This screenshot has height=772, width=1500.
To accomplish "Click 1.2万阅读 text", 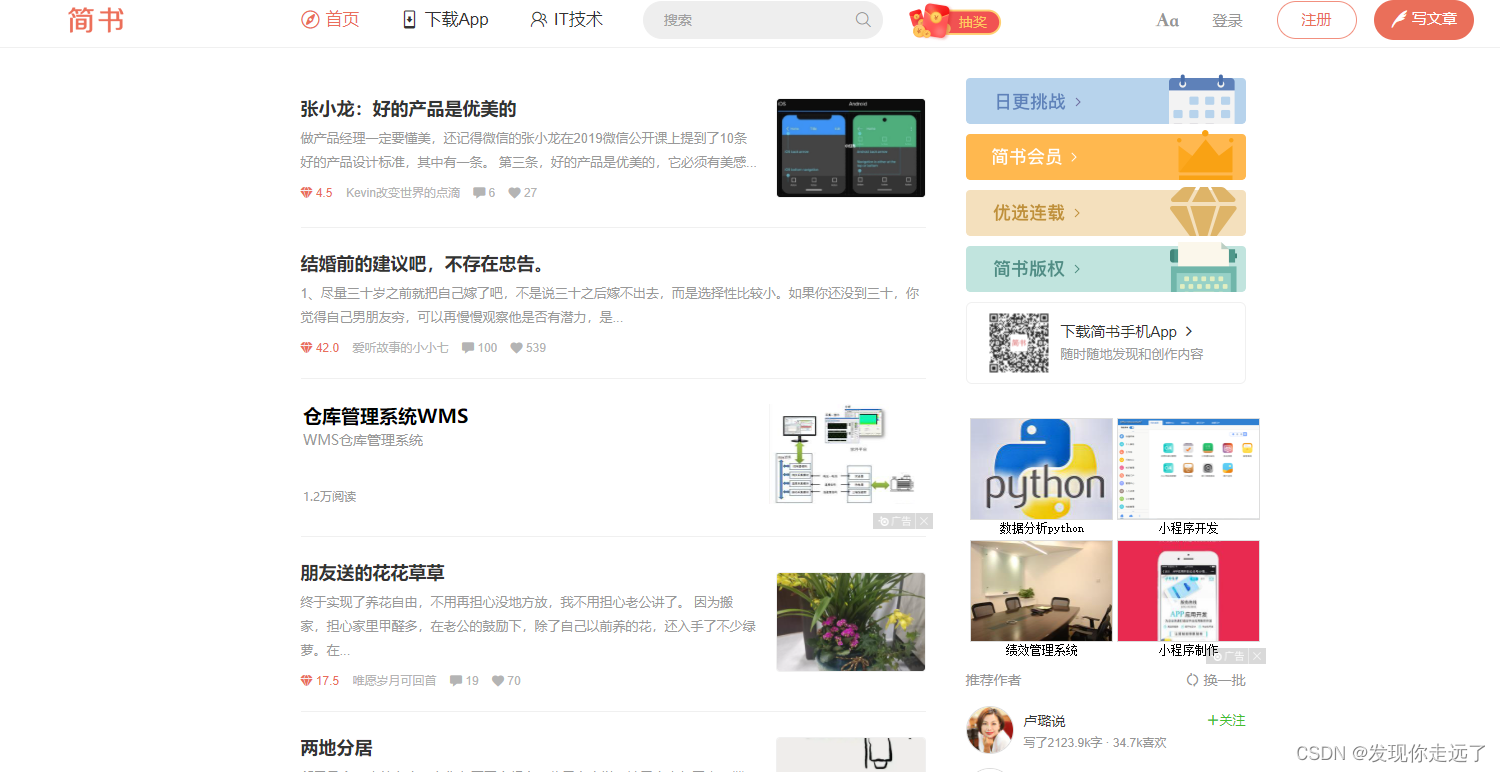I will [330, 497].
